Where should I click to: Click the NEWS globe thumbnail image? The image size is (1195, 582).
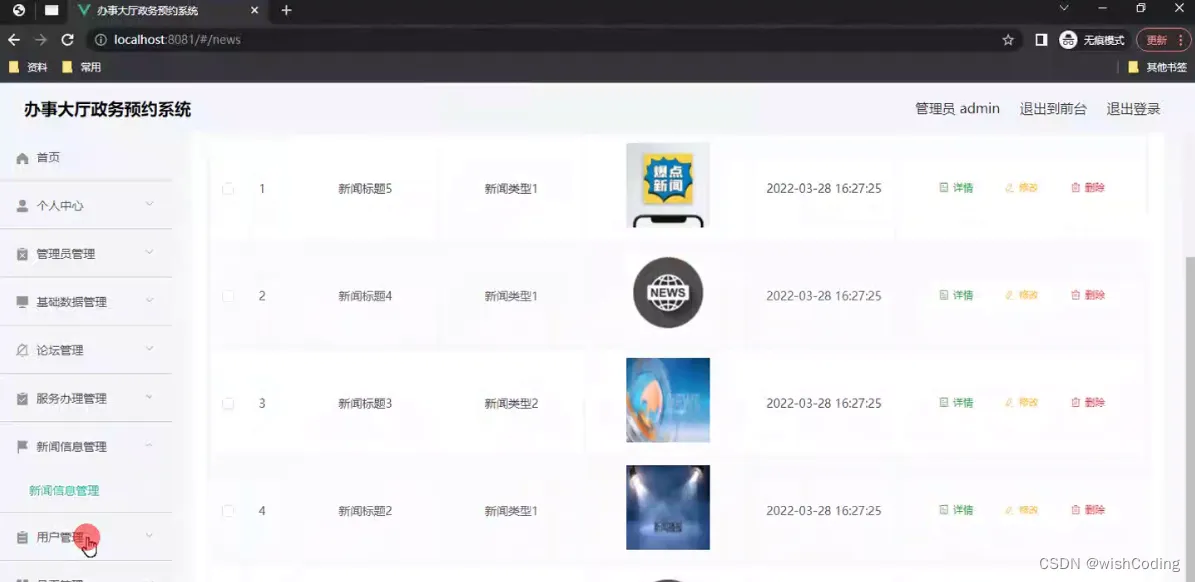668,293
